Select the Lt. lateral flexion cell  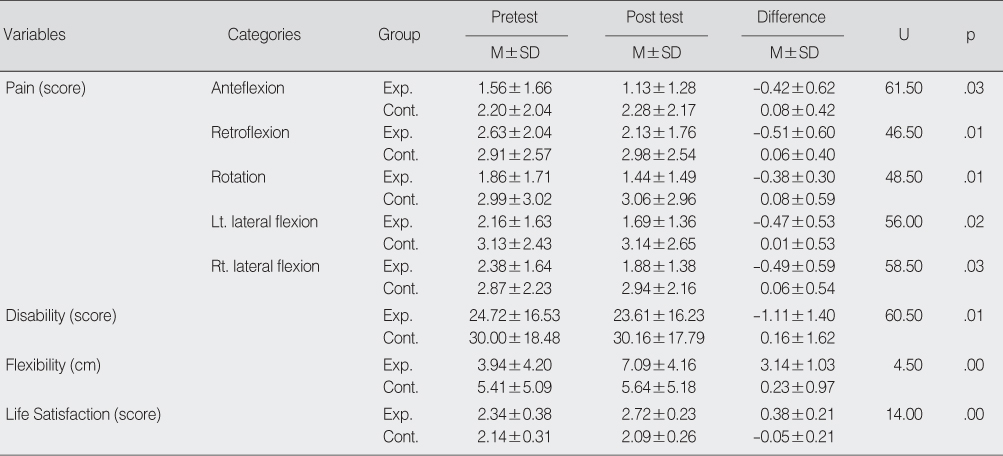pyautogui.click(x=264, y=222)
